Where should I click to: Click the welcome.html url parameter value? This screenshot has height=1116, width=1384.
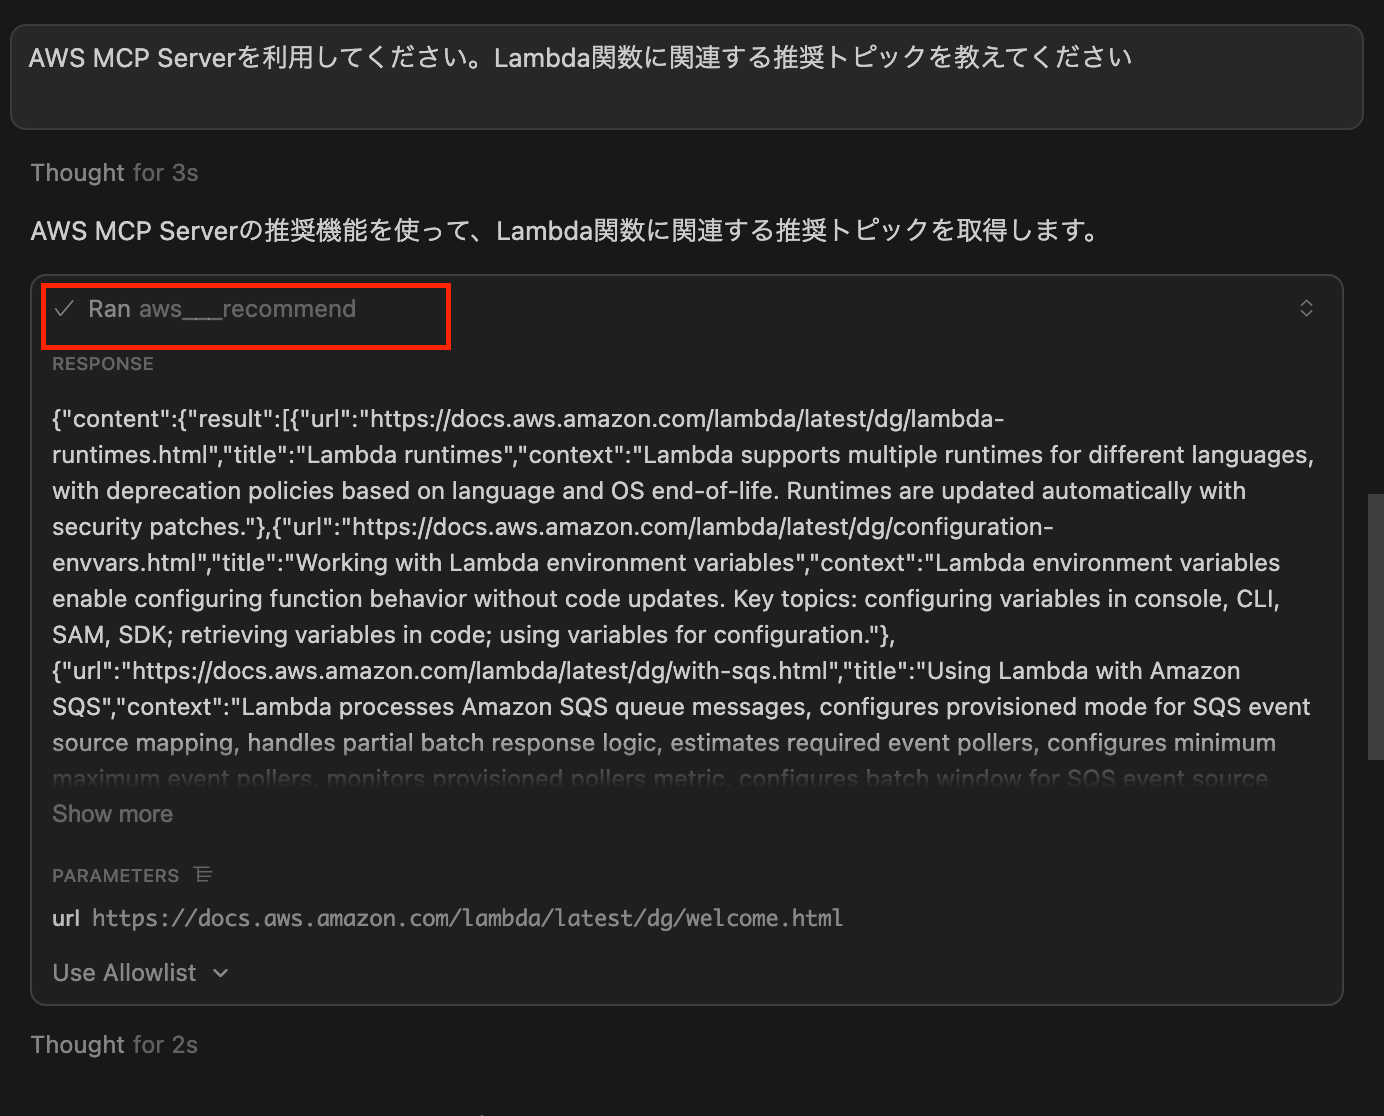(468, 918)
